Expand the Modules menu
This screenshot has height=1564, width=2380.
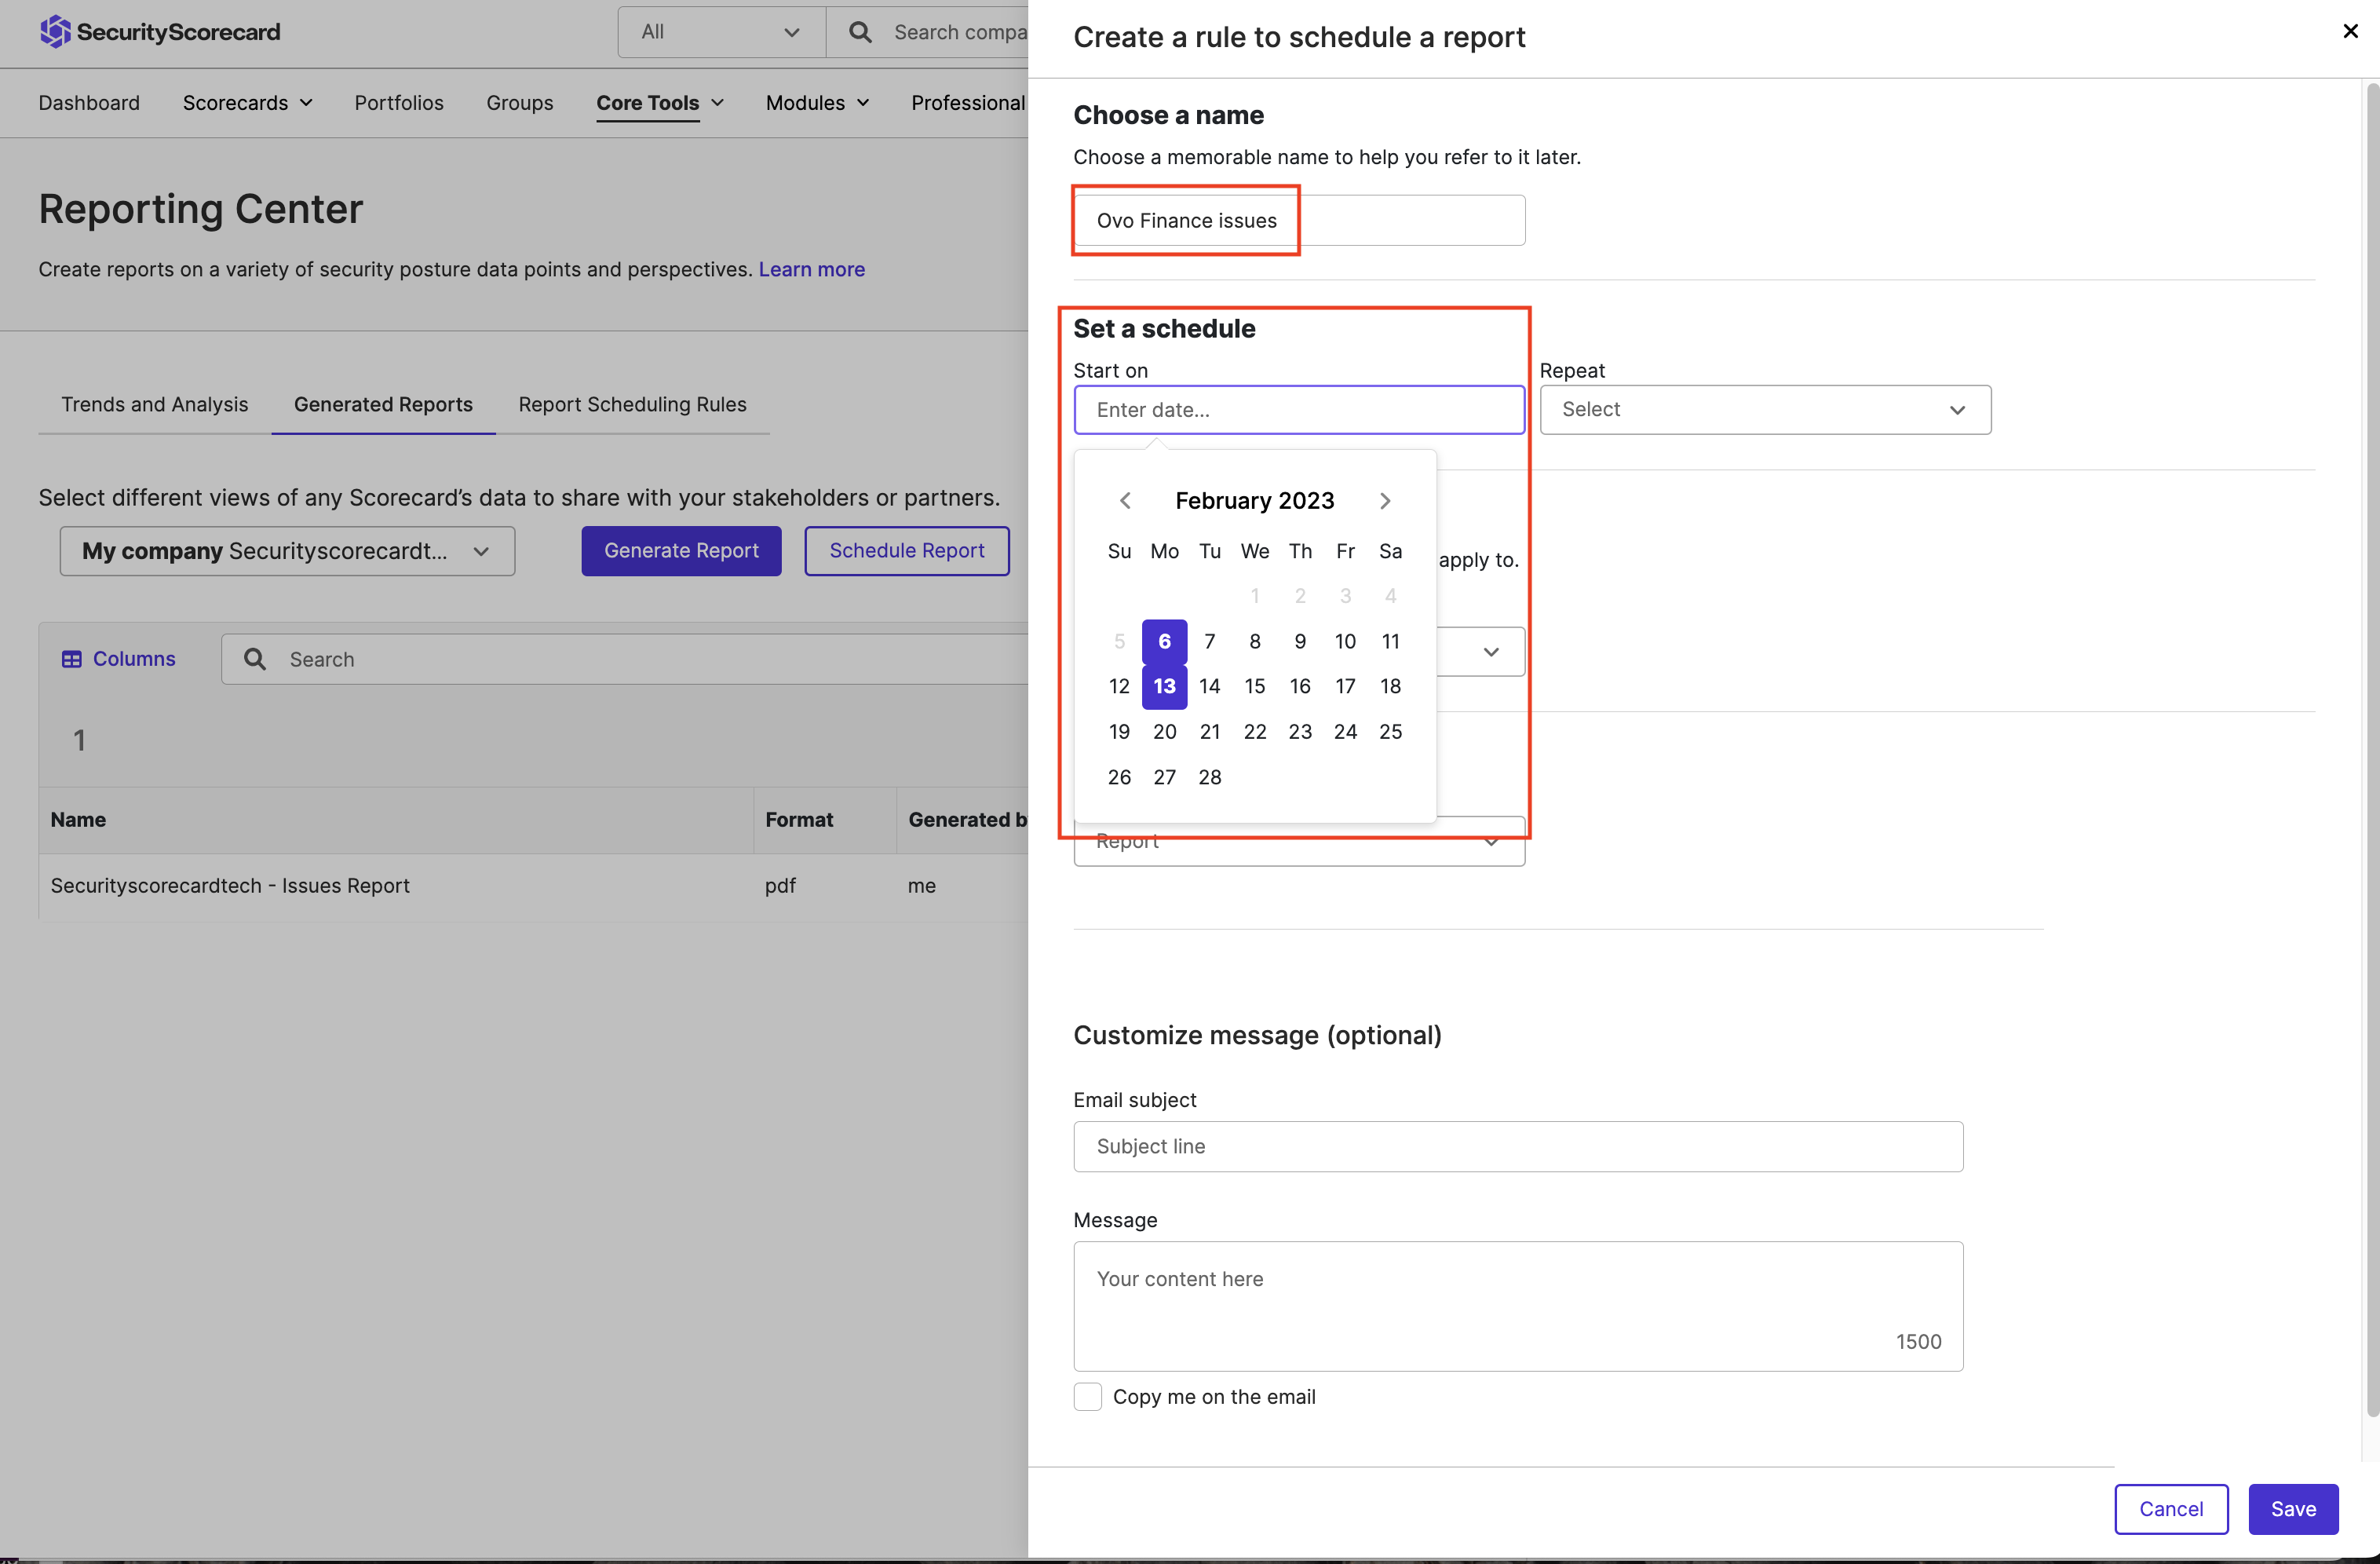817,103
